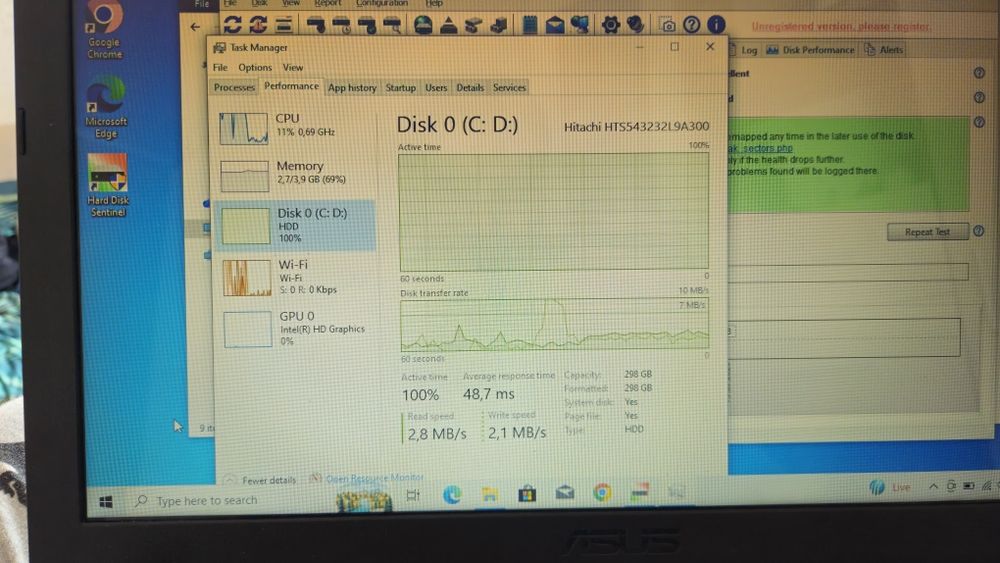Click the three-lines panel toolbar icon
This screenshot has width=1000, height=563.
(x=283, y=25)
